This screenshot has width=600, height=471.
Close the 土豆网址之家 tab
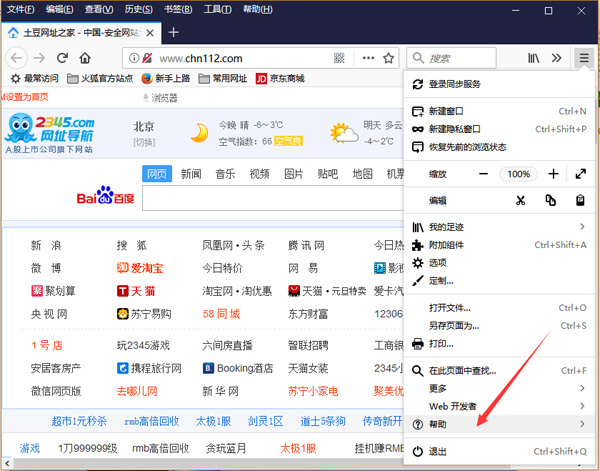click(150, 33)
